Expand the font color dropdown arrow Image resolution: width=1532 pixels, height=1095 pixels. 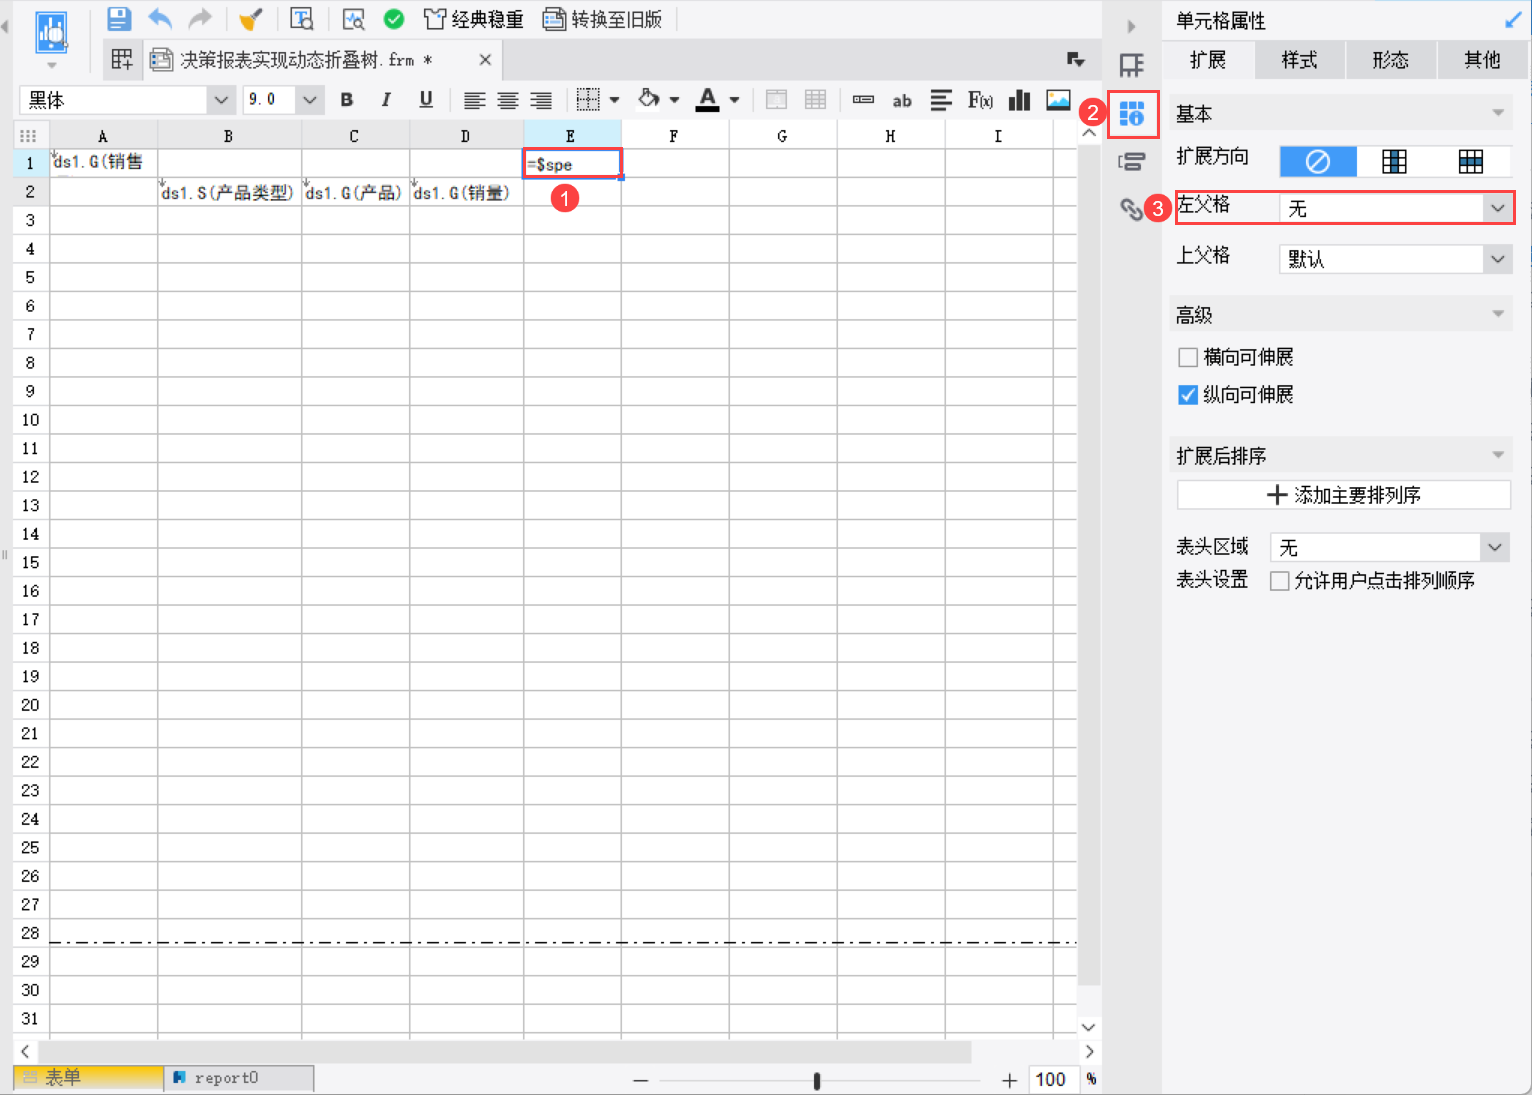pos(734,100)
